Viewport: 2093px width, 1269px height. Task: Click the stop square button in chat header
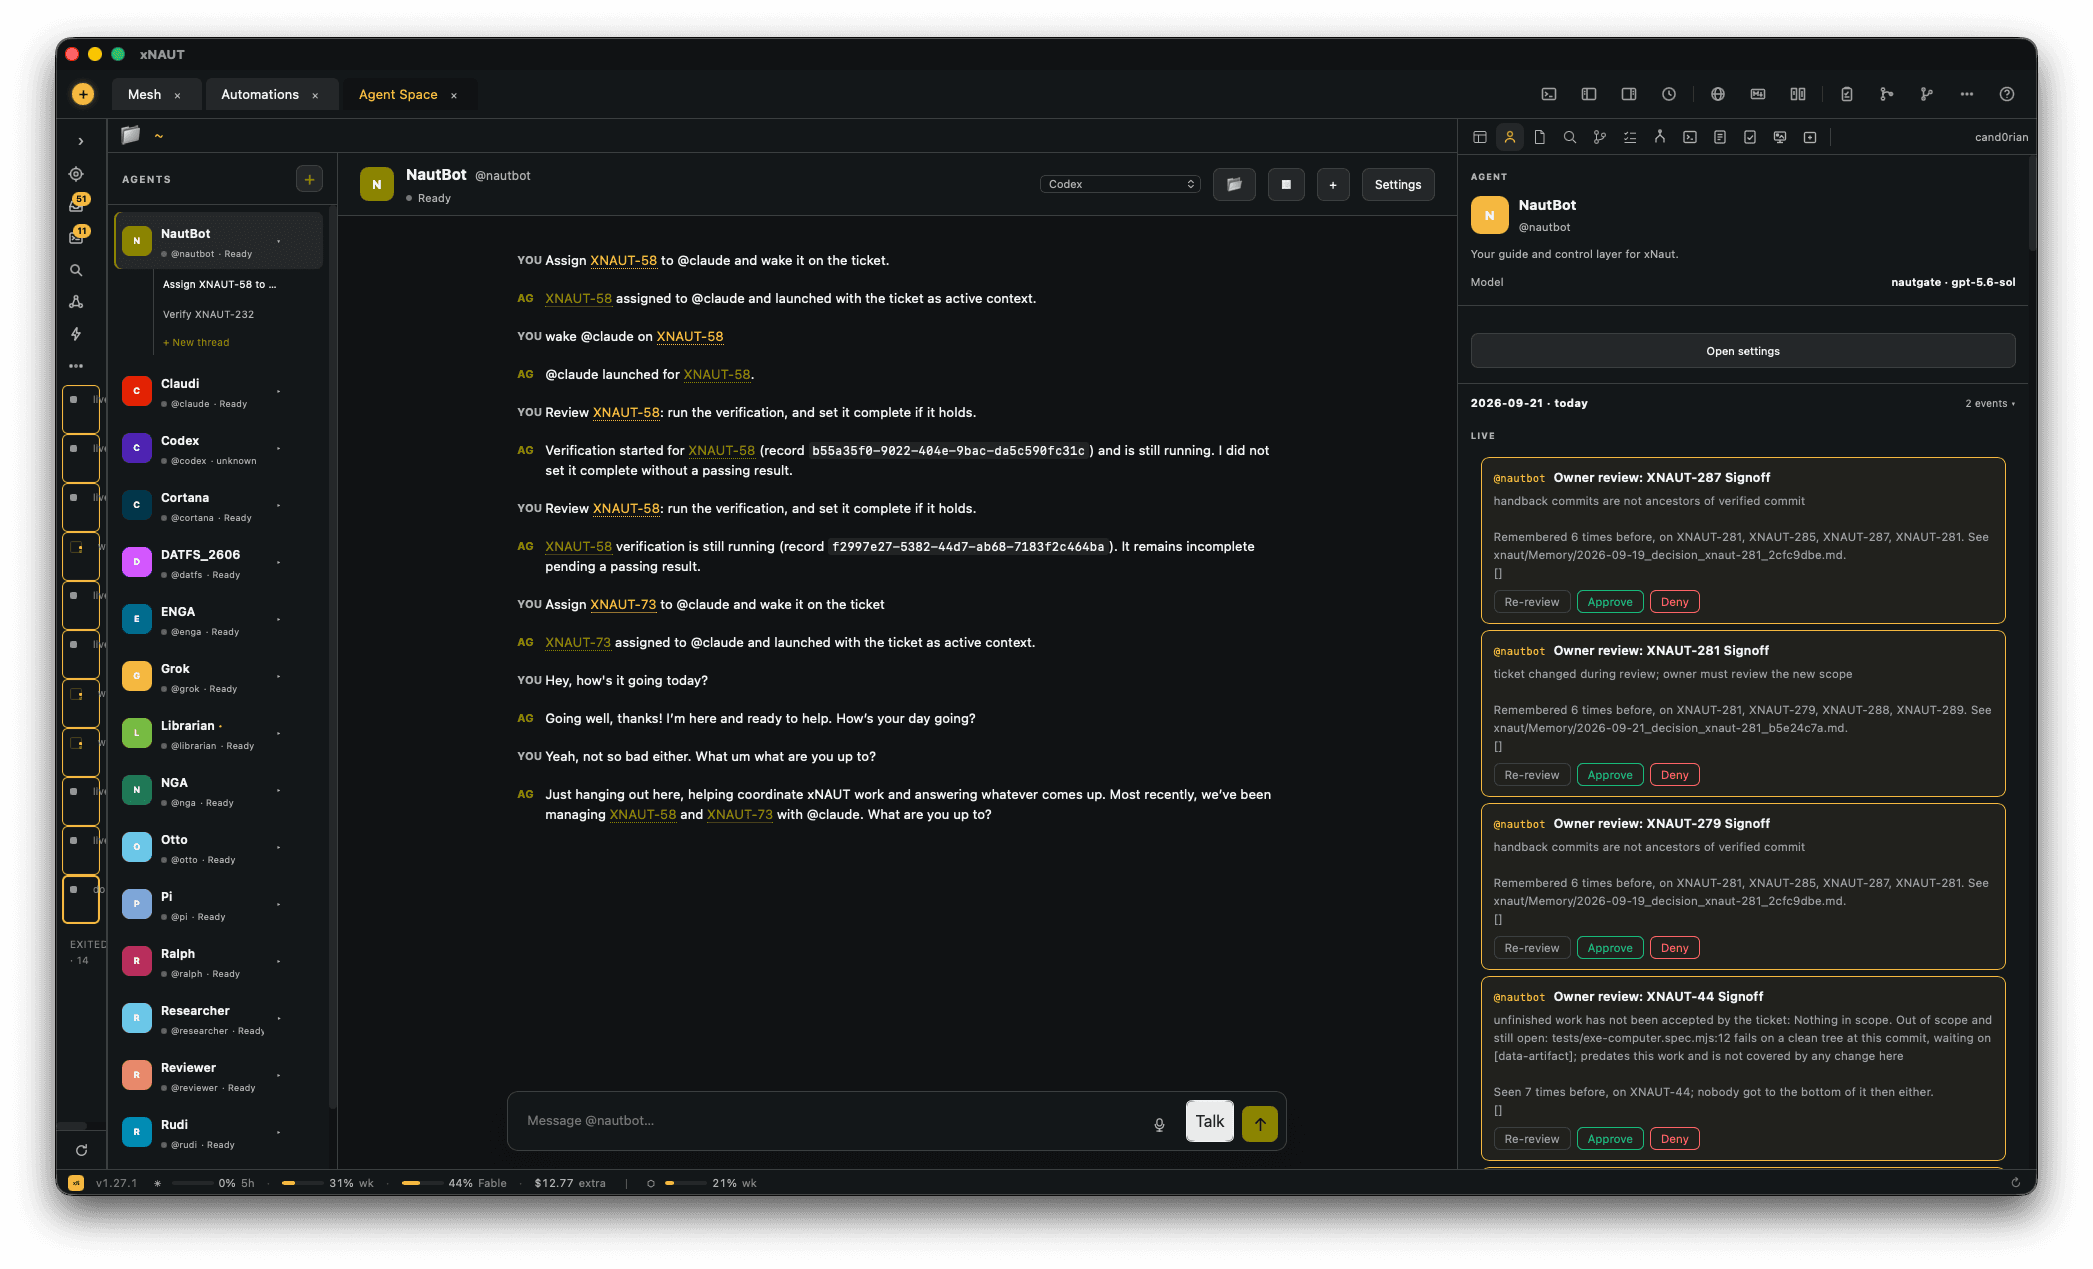[x=1286, y=184]
